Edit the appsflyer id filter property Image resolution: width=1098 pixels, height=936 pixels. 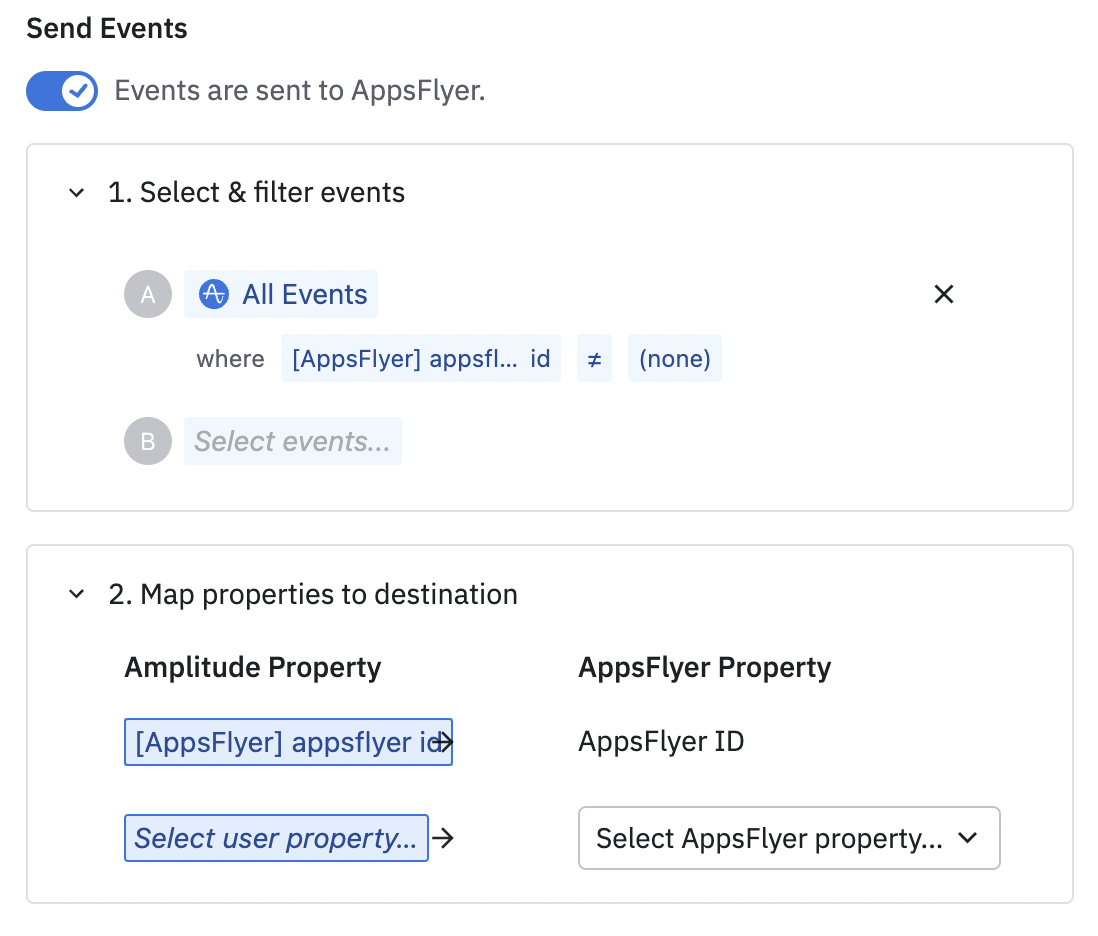(x=420, y=359)
